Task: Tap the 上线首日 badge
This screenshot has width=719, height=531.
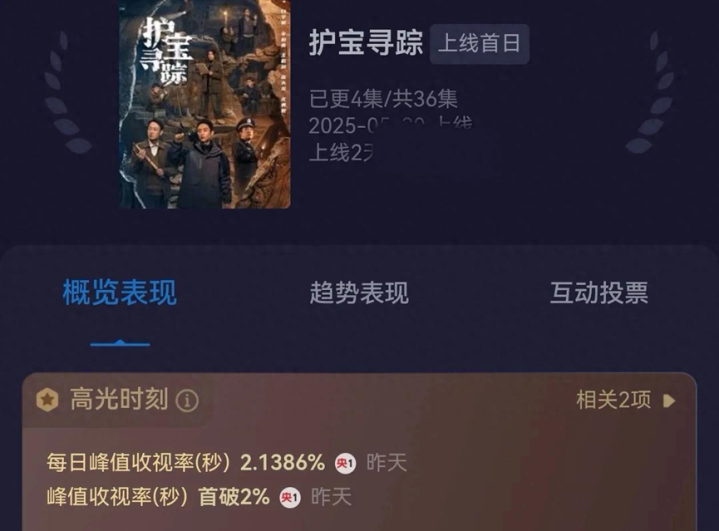Action: [x=479, y=44]
